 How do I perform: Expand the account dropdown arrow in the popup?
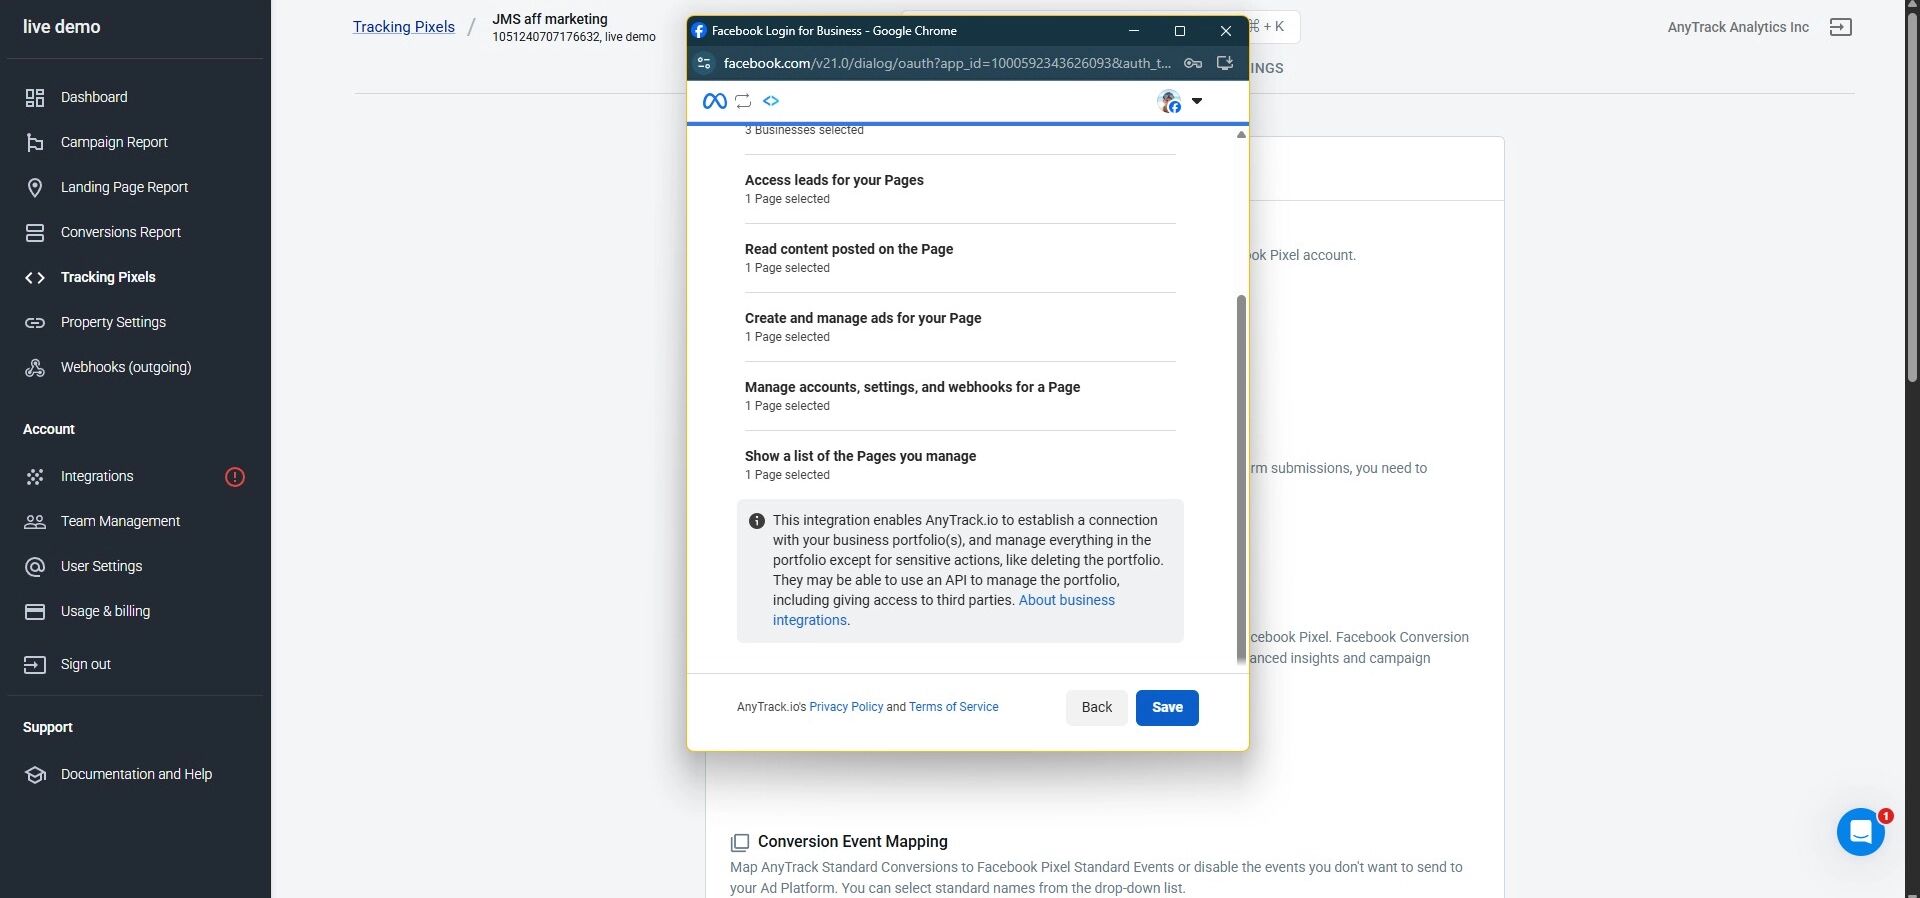(1197, 101)
